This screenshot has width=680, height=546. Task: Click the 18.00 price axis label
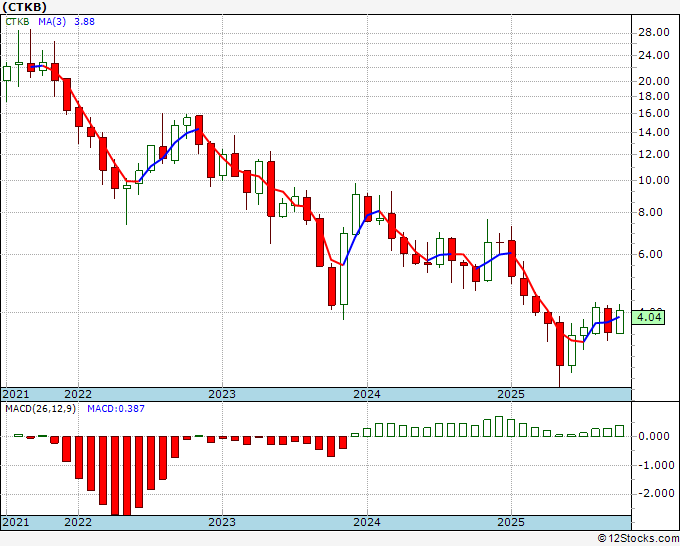(654, 96)
